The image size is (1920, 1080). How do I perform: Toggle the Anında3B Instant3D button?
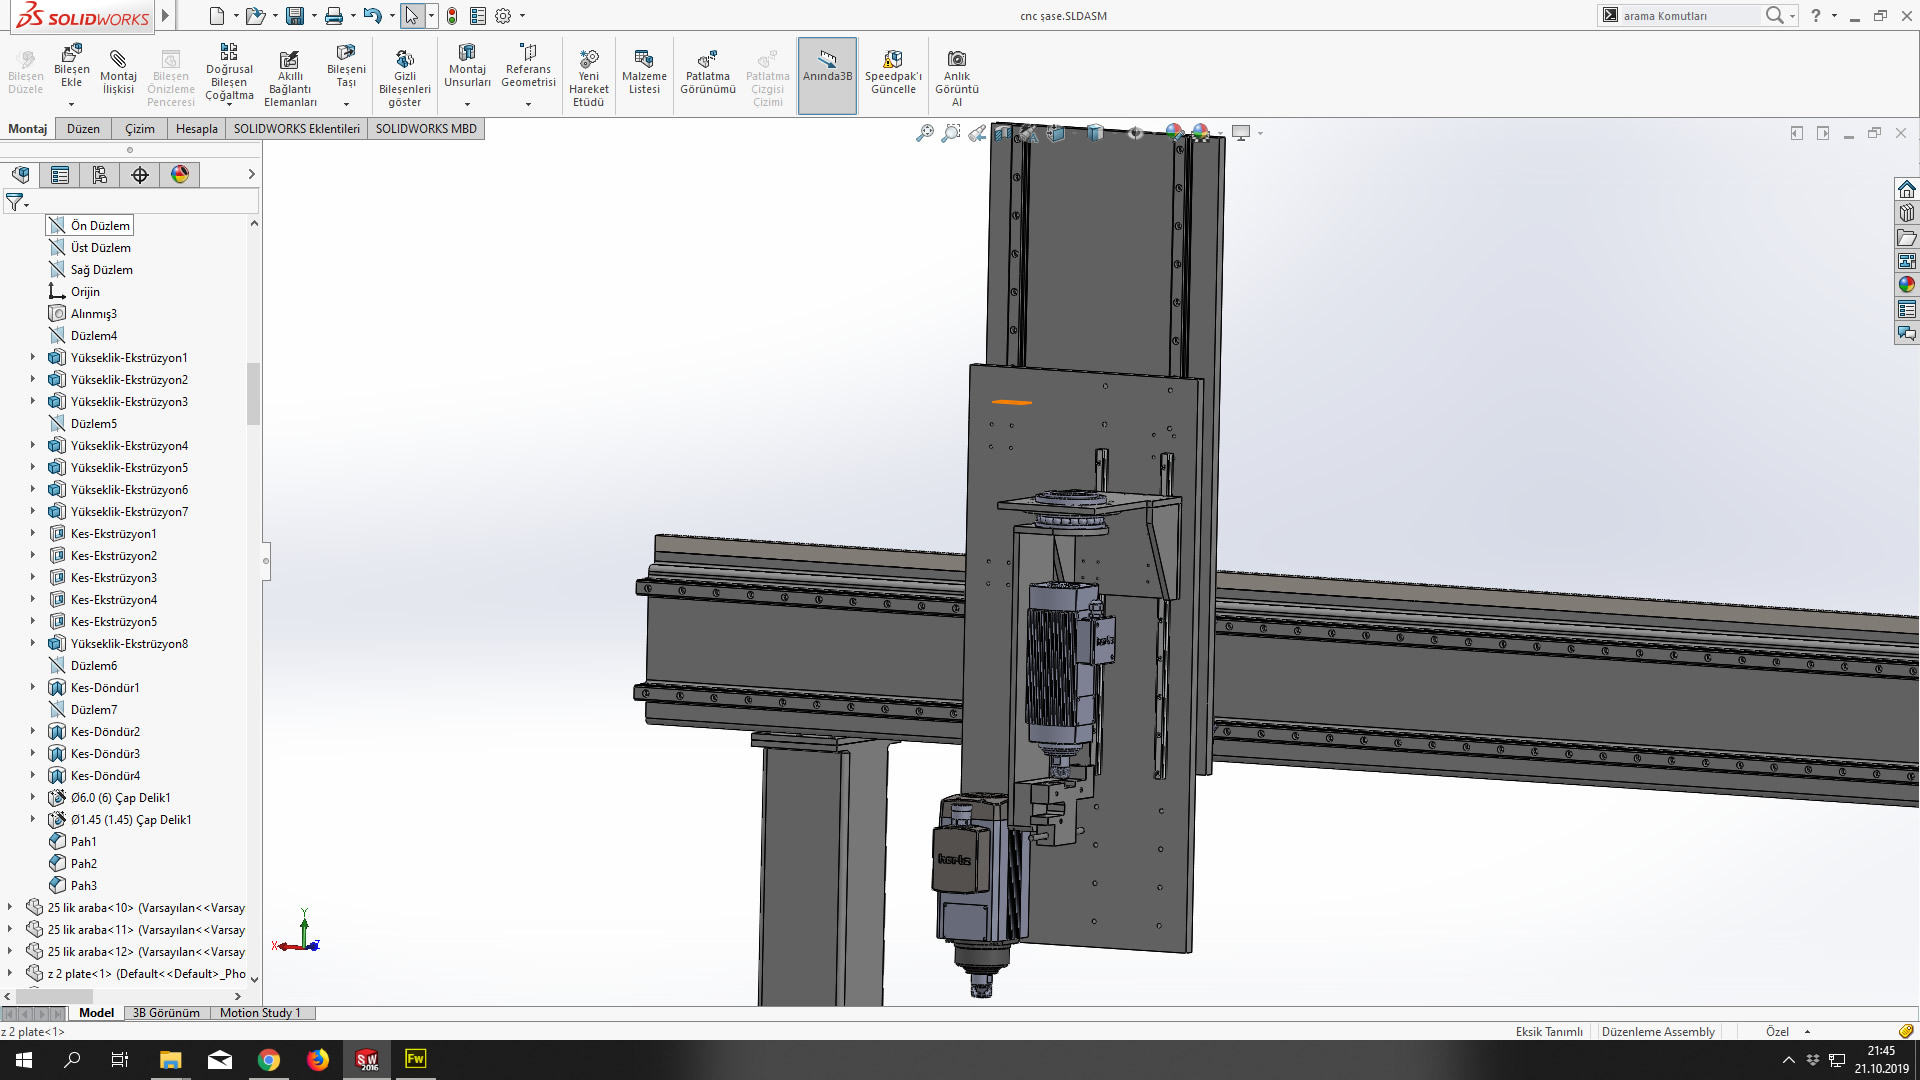click(827, 75)
